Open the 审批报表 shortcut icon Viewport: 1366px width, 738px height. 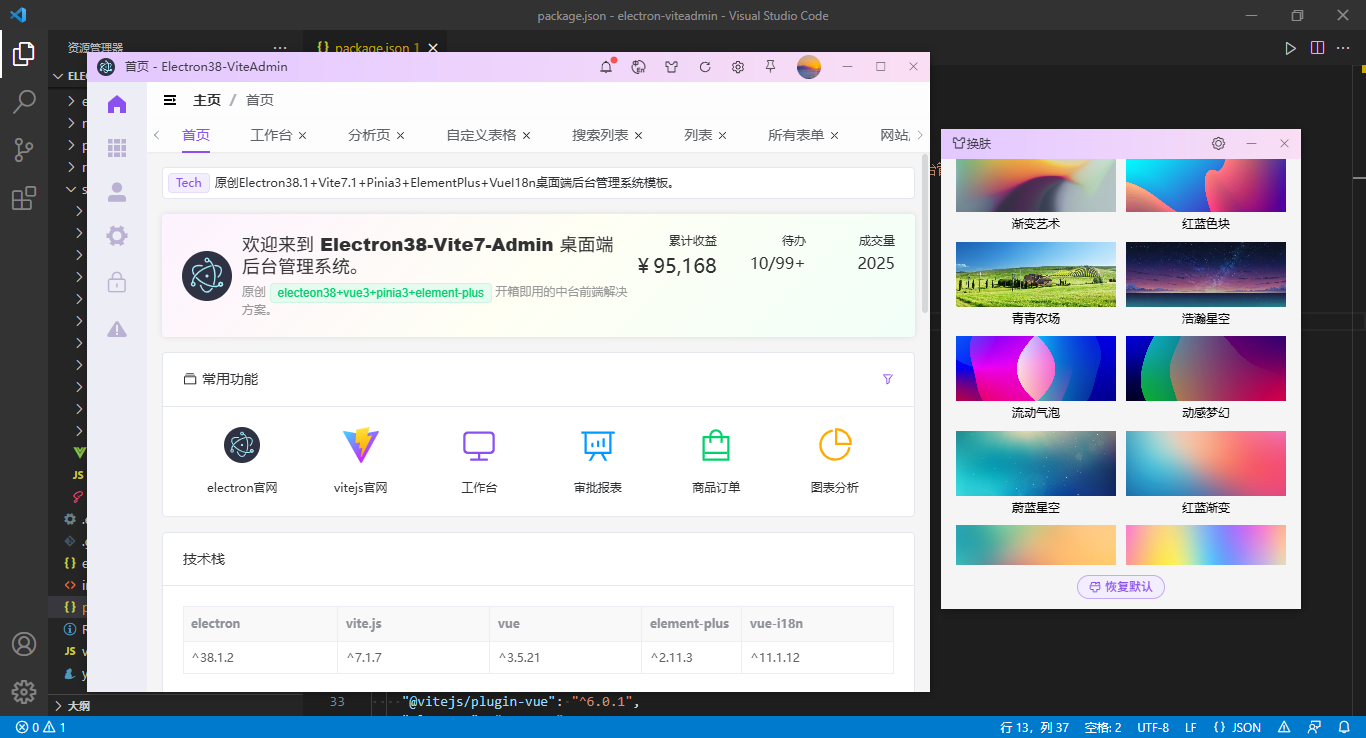(598, 445)
